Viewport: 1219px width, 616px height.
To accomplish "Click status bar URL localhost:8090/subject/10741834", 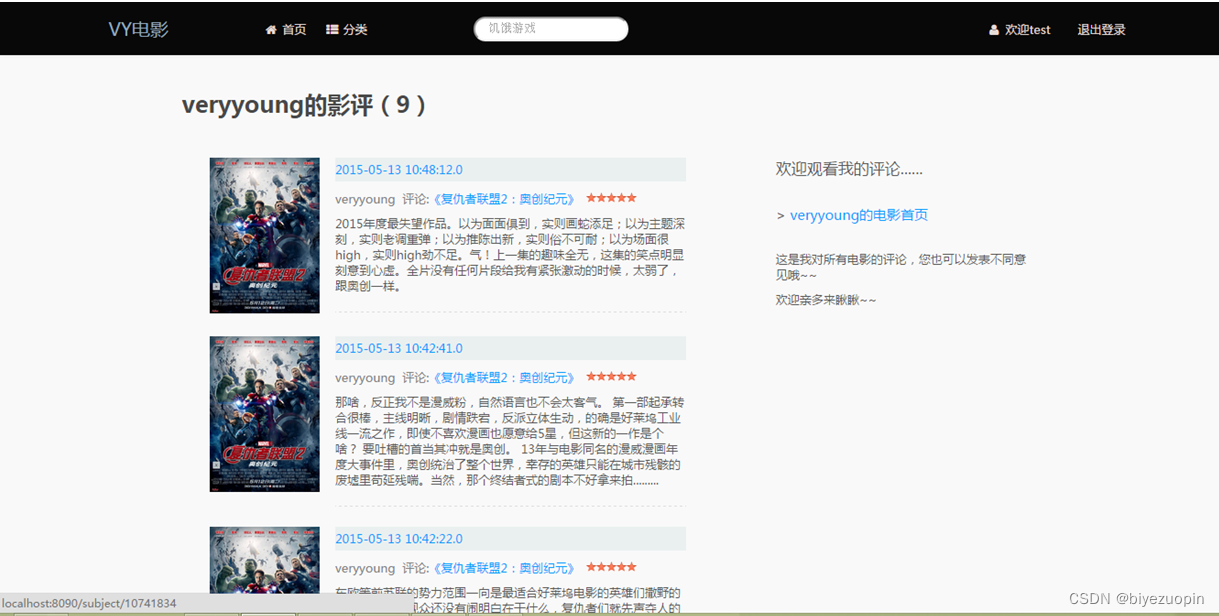I will (x=89, y=604).
